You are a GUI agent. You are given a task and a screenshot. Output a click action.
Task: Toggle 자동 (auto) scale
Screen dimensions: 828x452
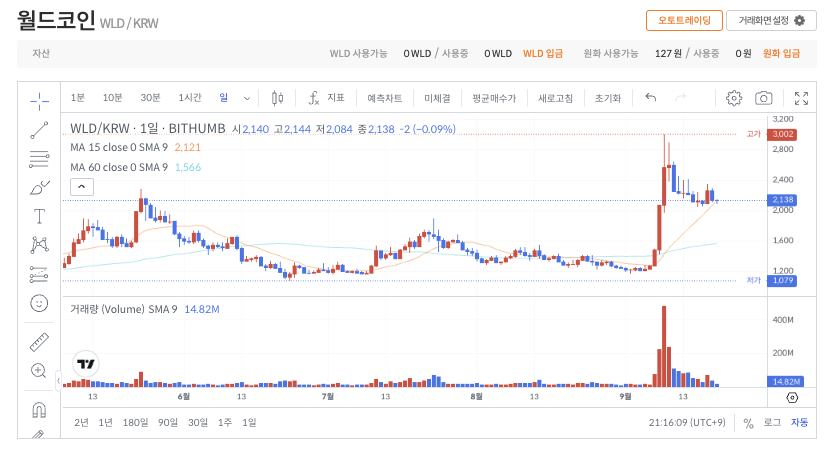click(x=799, y=423)
